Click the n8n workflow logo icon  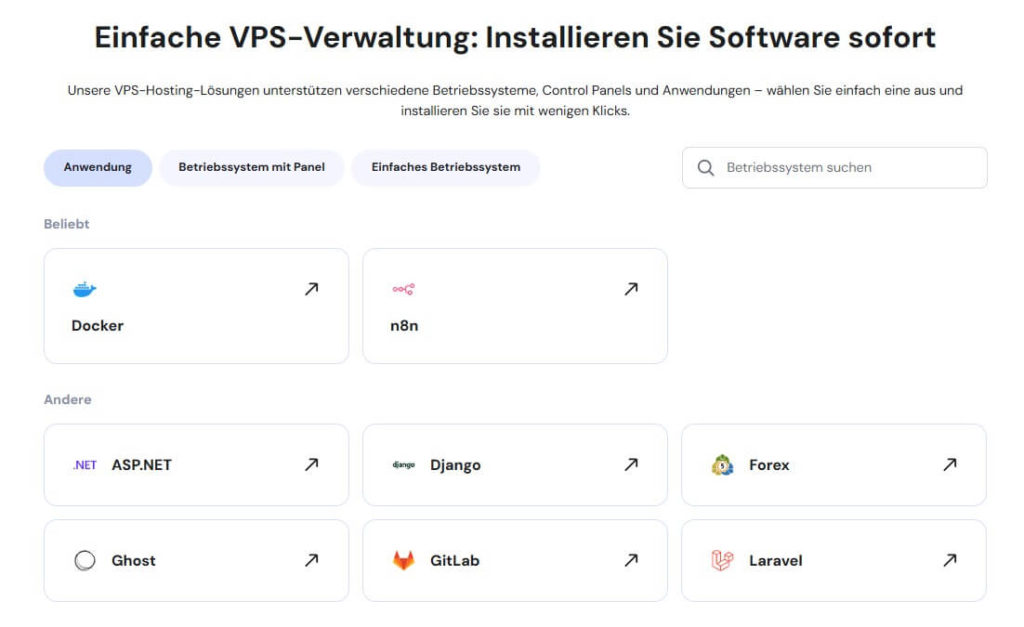[x=403, y=290]
